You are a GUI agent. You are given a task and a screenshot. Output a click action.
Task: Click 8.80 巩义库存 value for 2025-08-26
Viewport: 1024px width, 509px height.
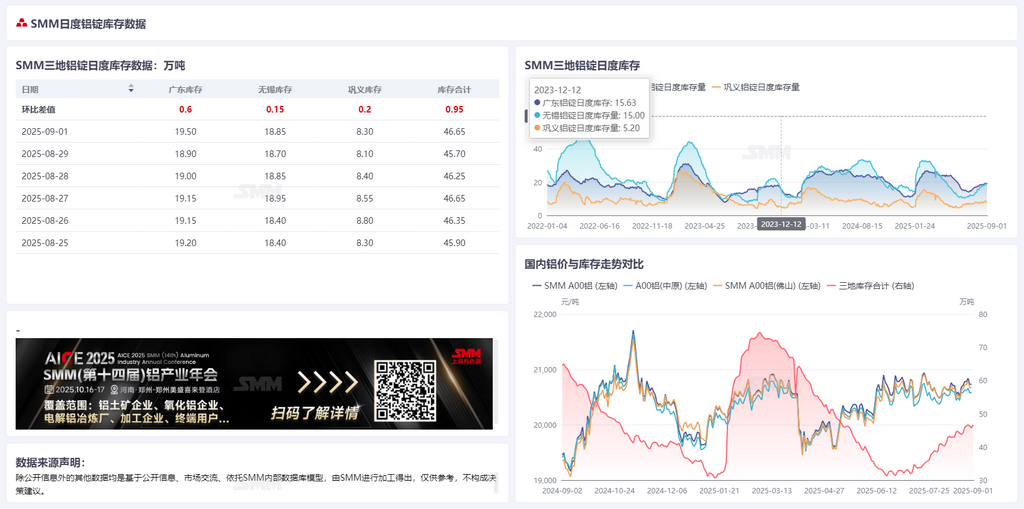(x=365, y=220)
